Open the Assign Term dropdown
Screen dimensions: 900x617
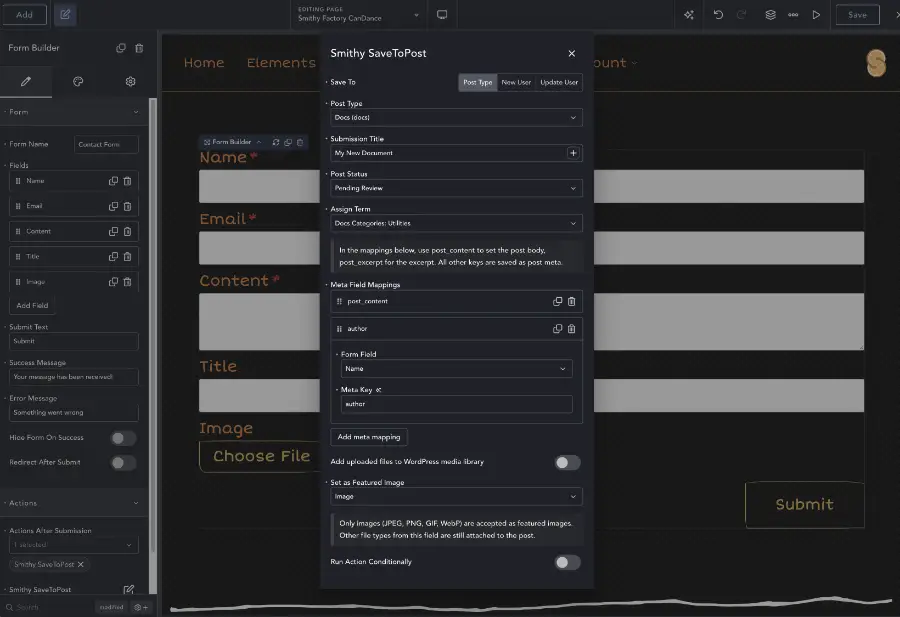point(456,223)
